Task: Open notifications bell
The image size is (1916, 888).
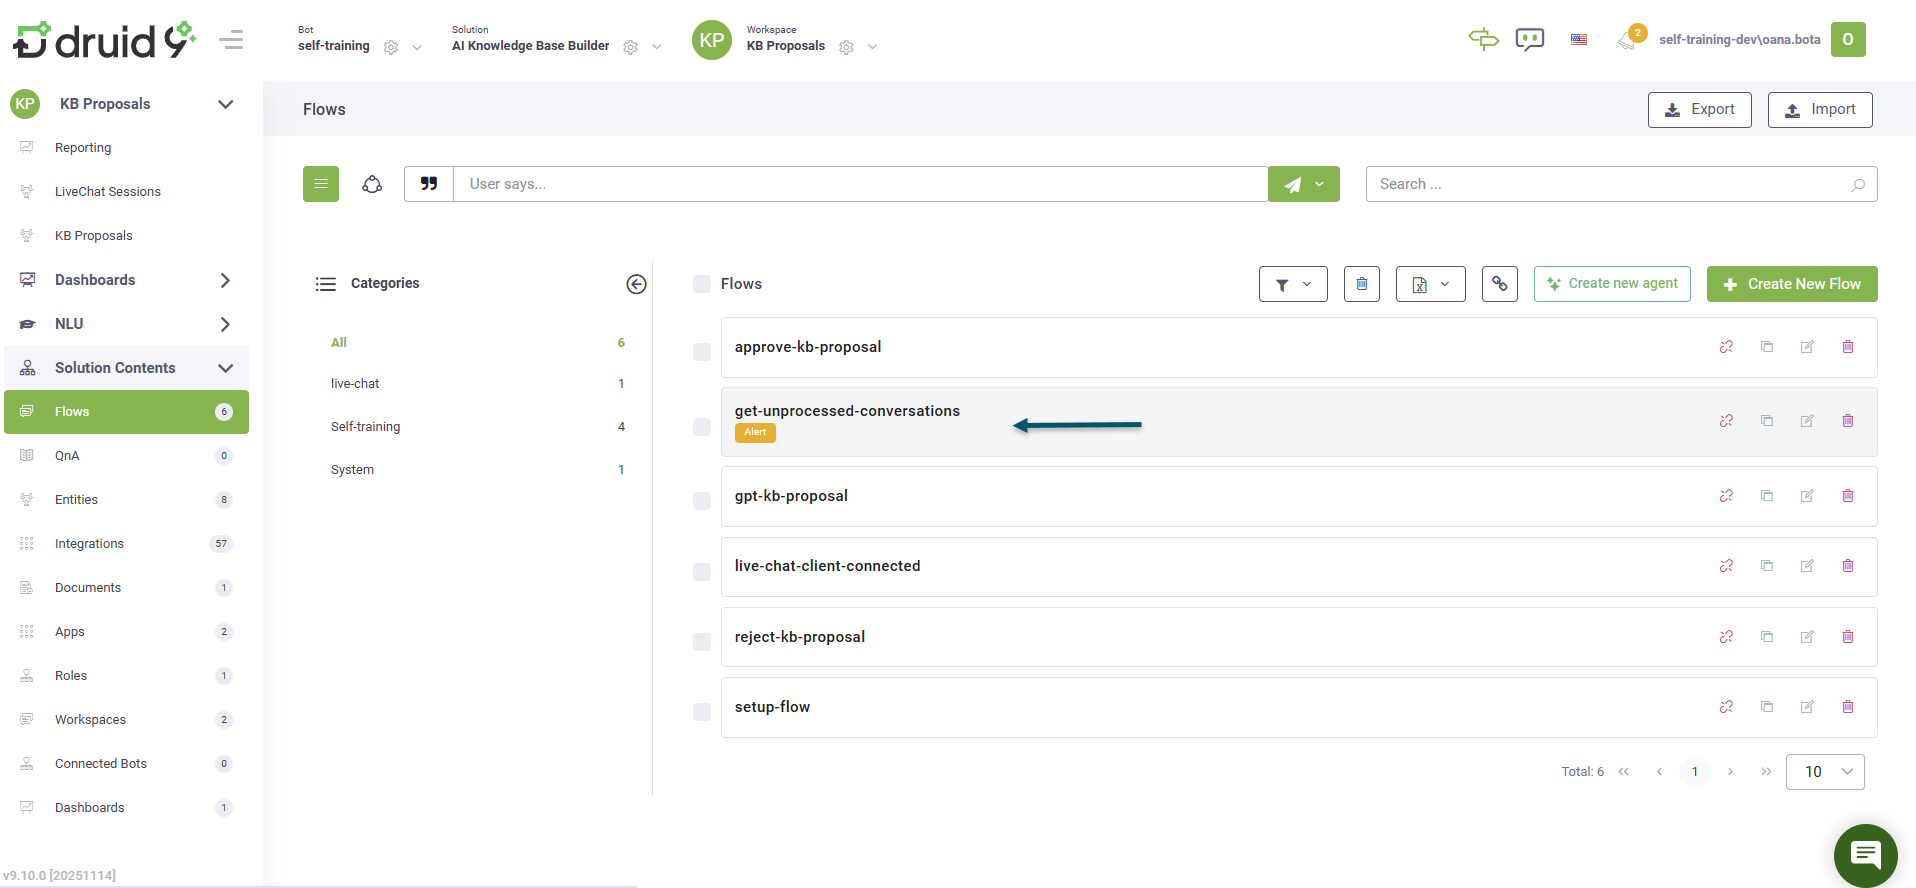Action: pyautogui.click(x=1628, y=40)
